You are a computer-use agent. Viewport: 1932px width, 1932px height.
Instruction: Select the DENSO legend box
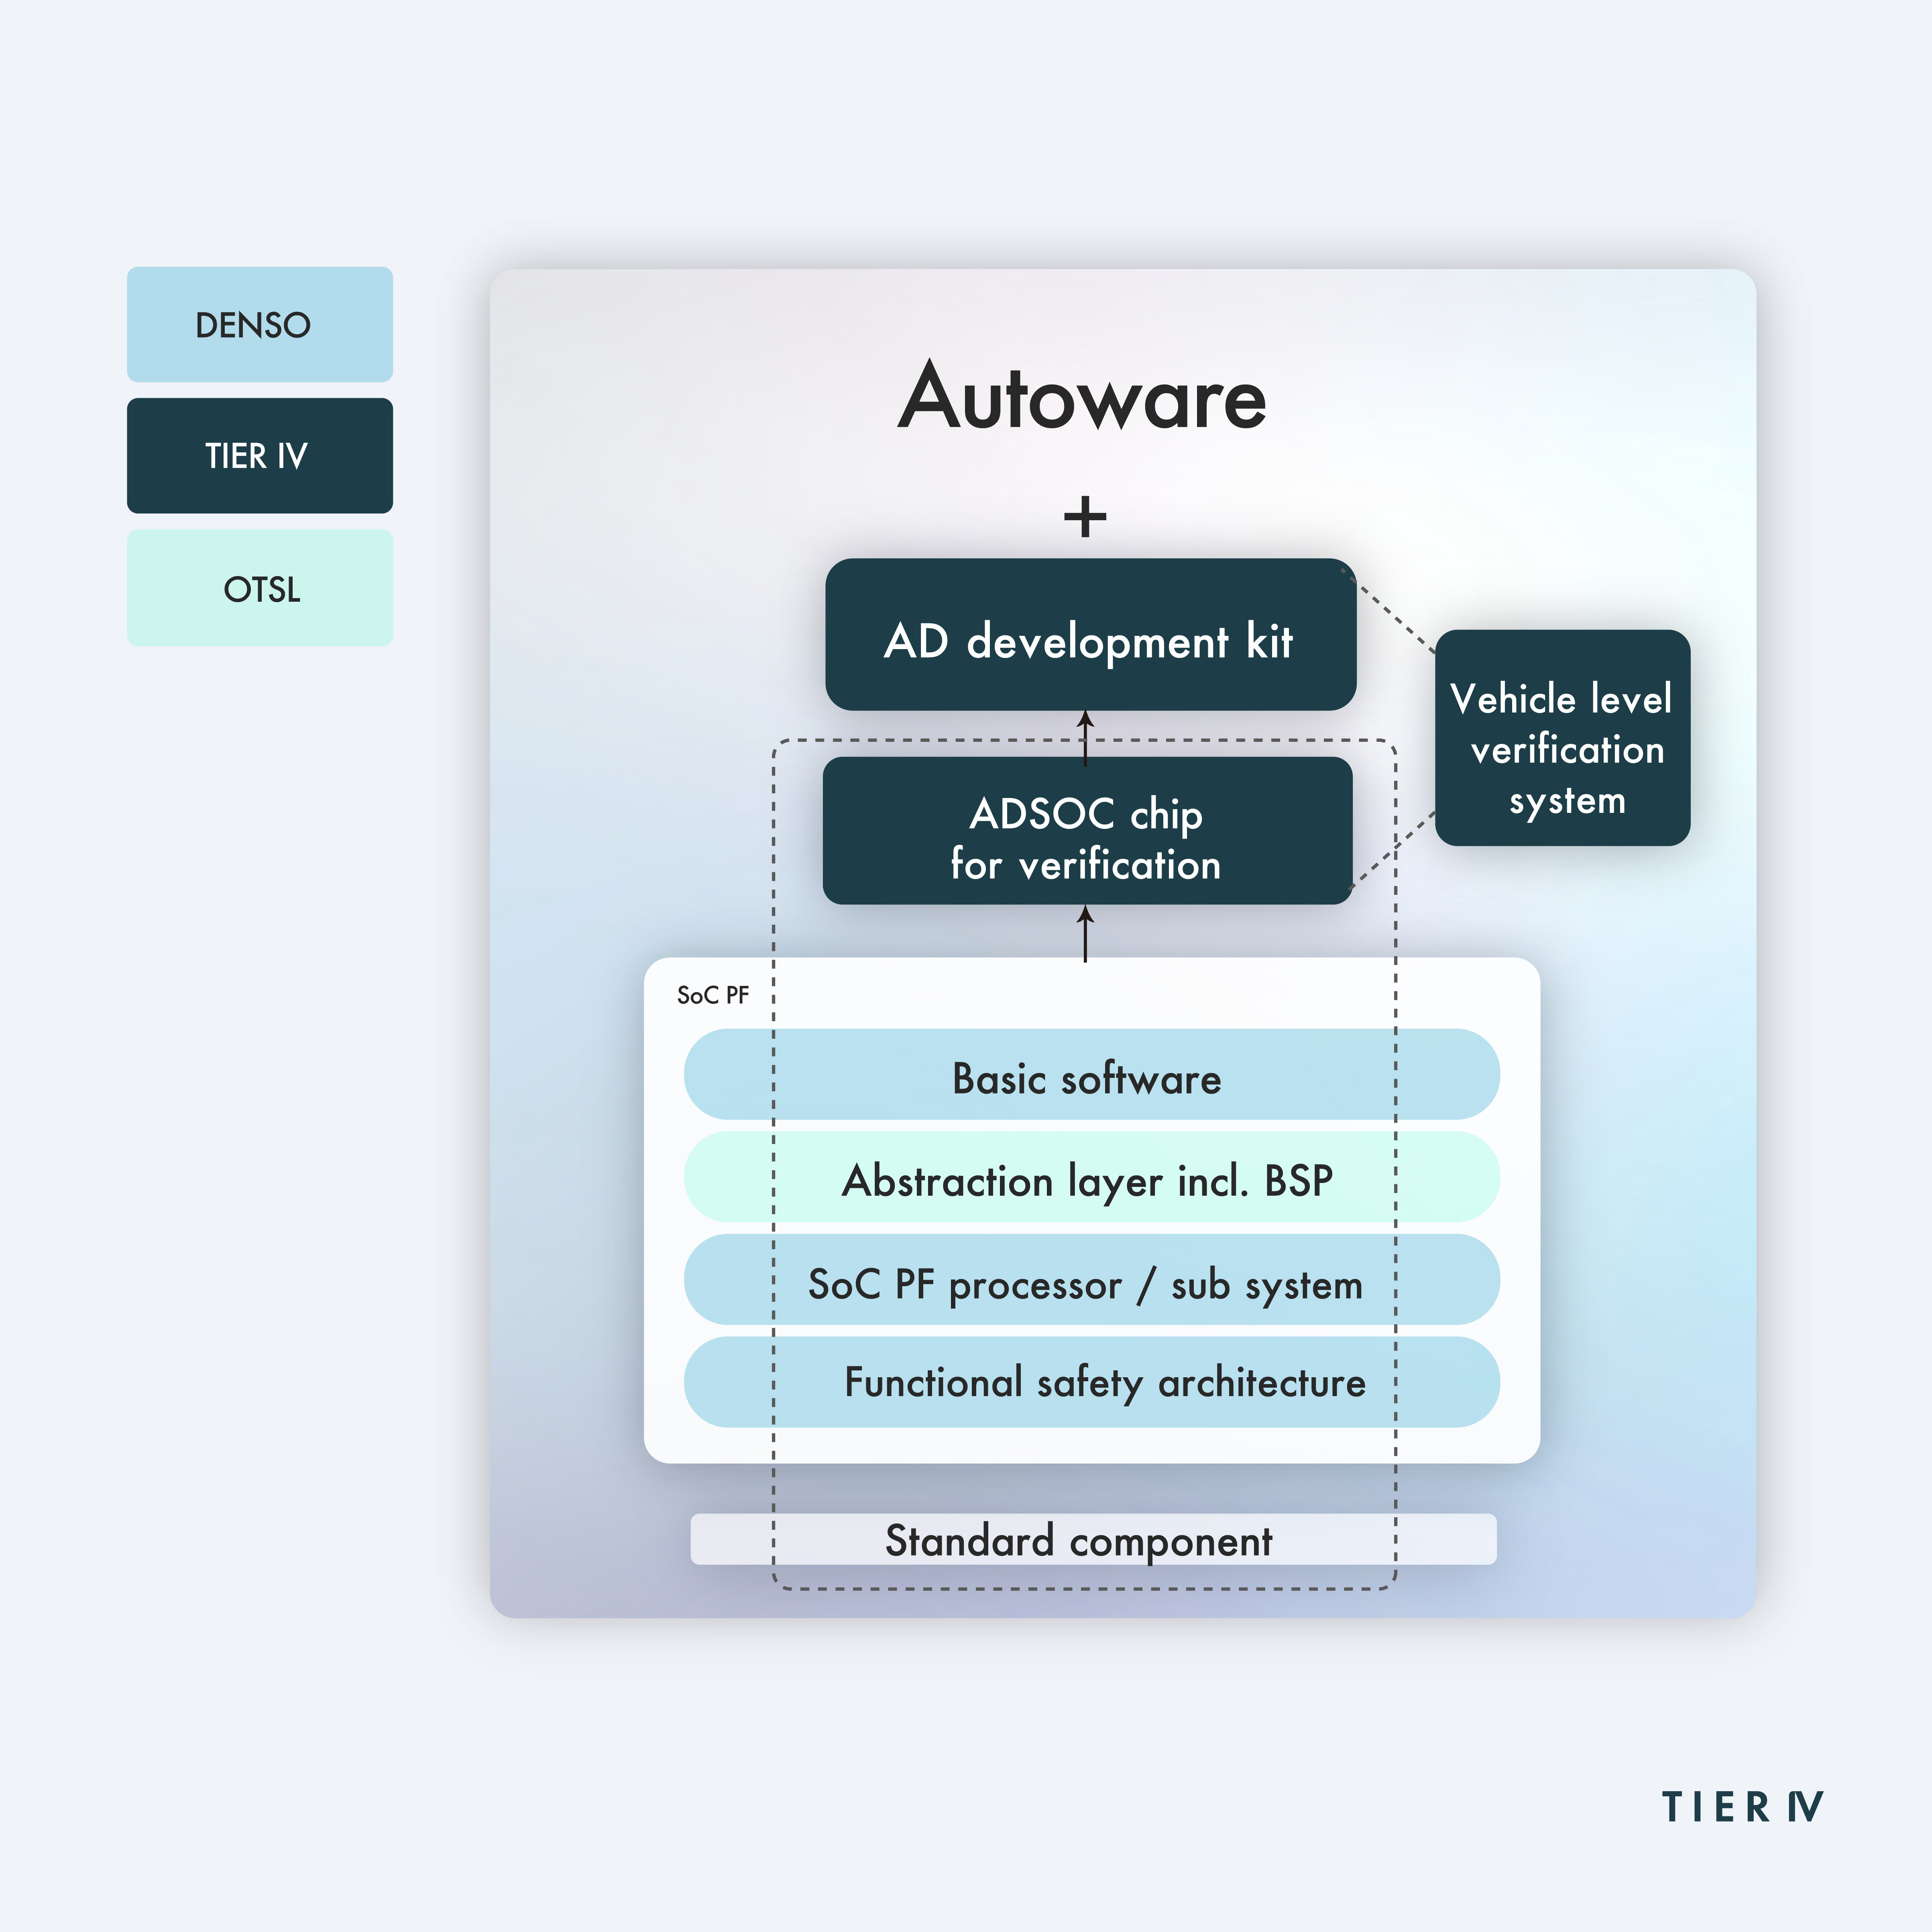[260, 324]
